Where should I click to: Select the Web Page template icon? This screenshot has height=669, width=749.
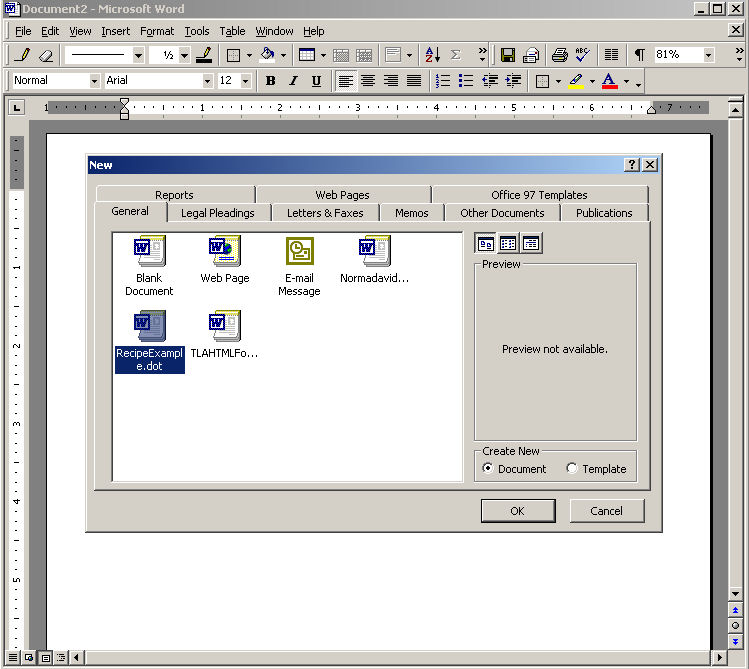(224, 251)
